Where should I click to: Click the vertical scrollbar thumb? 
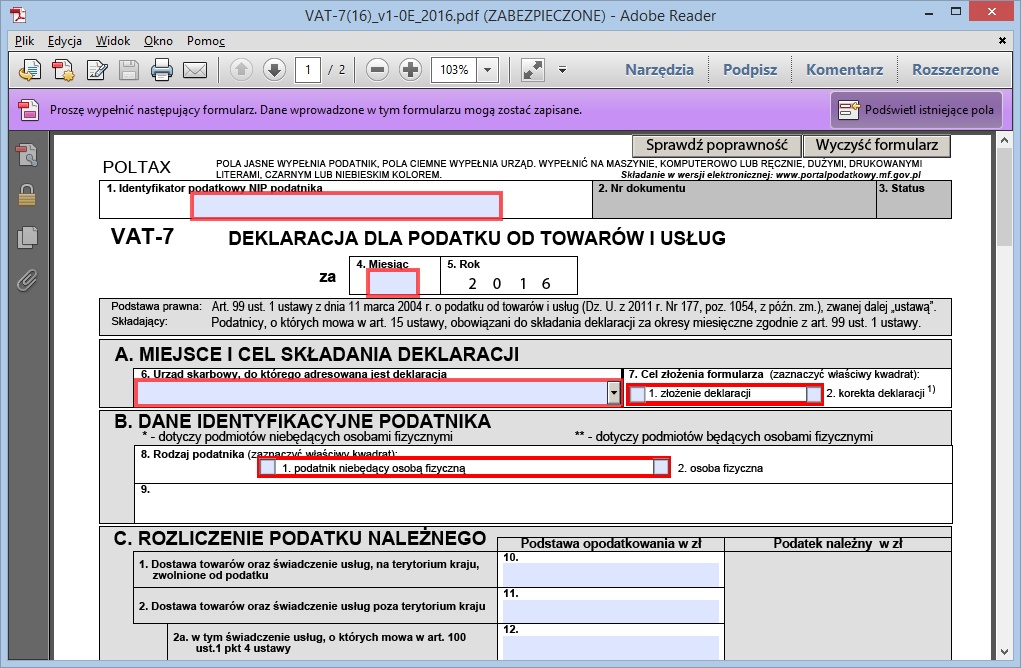(1003, 199)
